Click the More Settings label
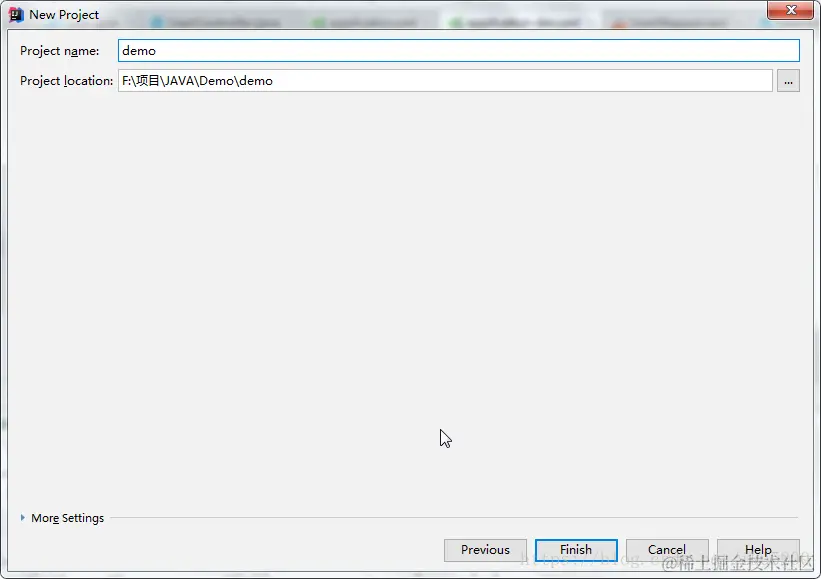The height and width of the screenshot is (579, 821). (x=68, y=518)
